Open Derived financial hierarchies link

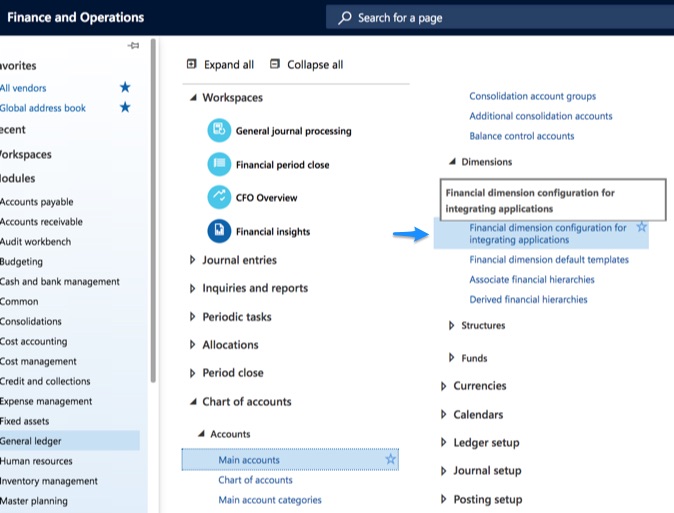coord(528,299)
